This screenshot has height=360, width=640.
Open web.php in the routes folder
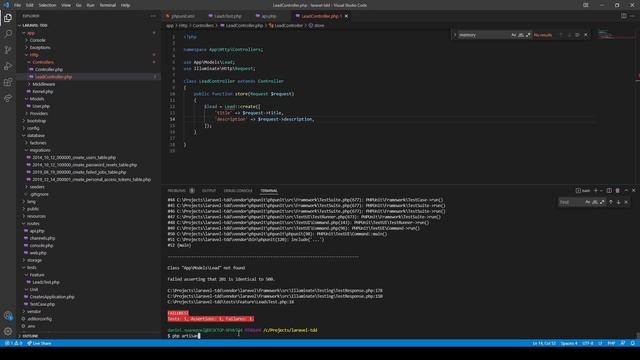pyautogui.click(x=38, y=253)
